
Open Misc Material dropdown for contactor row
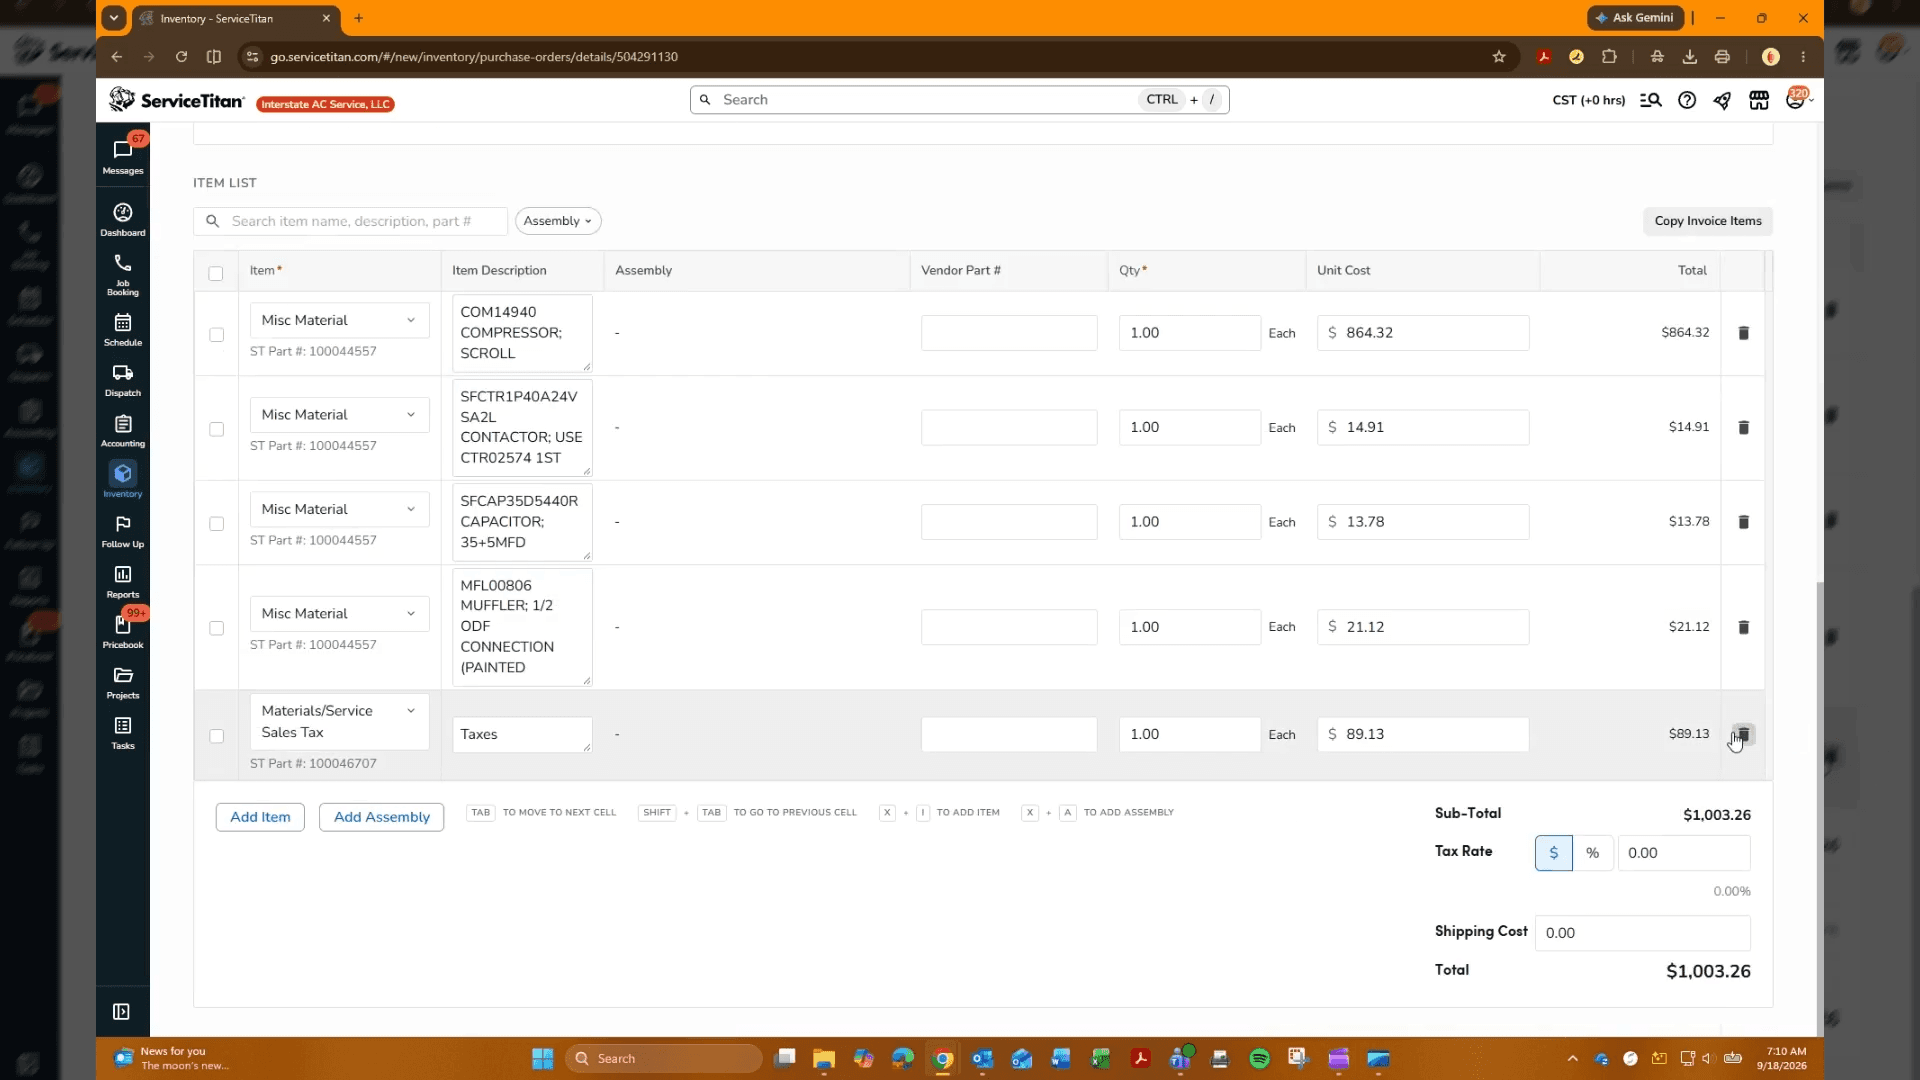click(x=339, y=415)
